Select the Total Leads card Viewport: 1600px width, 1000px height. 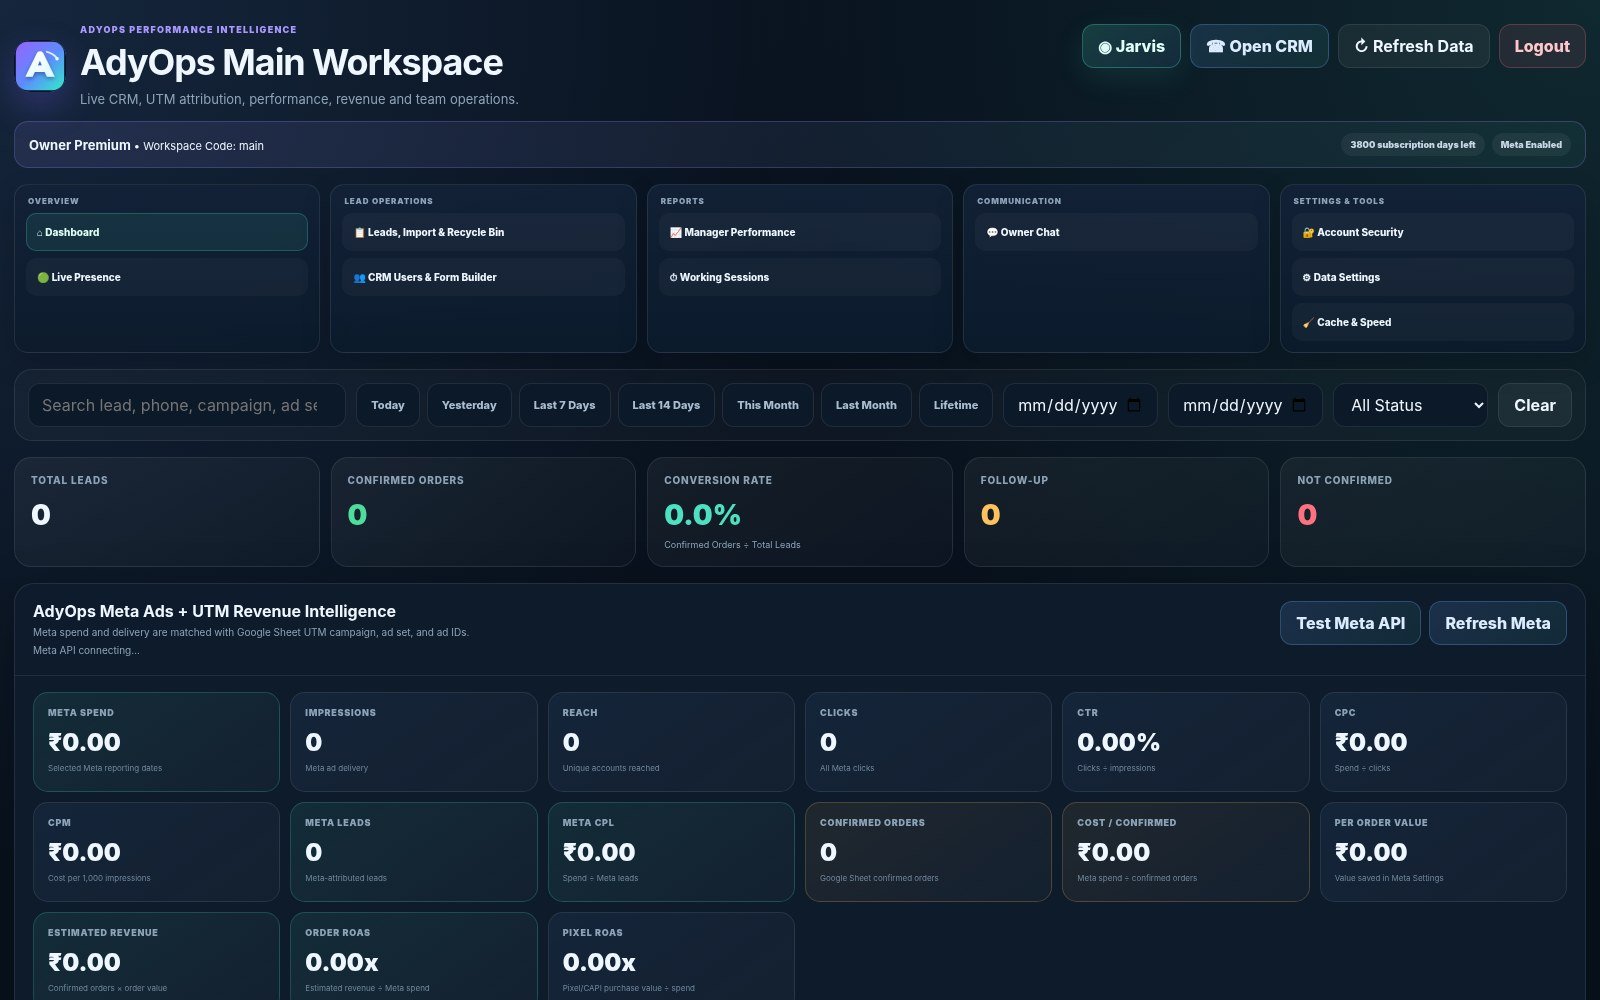click(x=167, y=512)
